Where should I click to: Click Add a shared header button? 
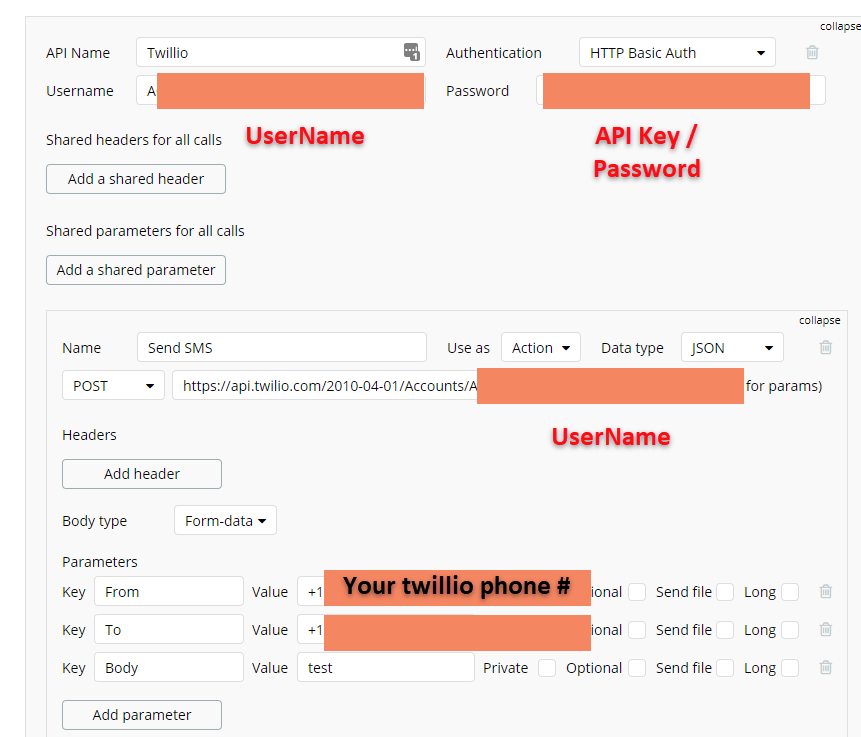(136, 179)
